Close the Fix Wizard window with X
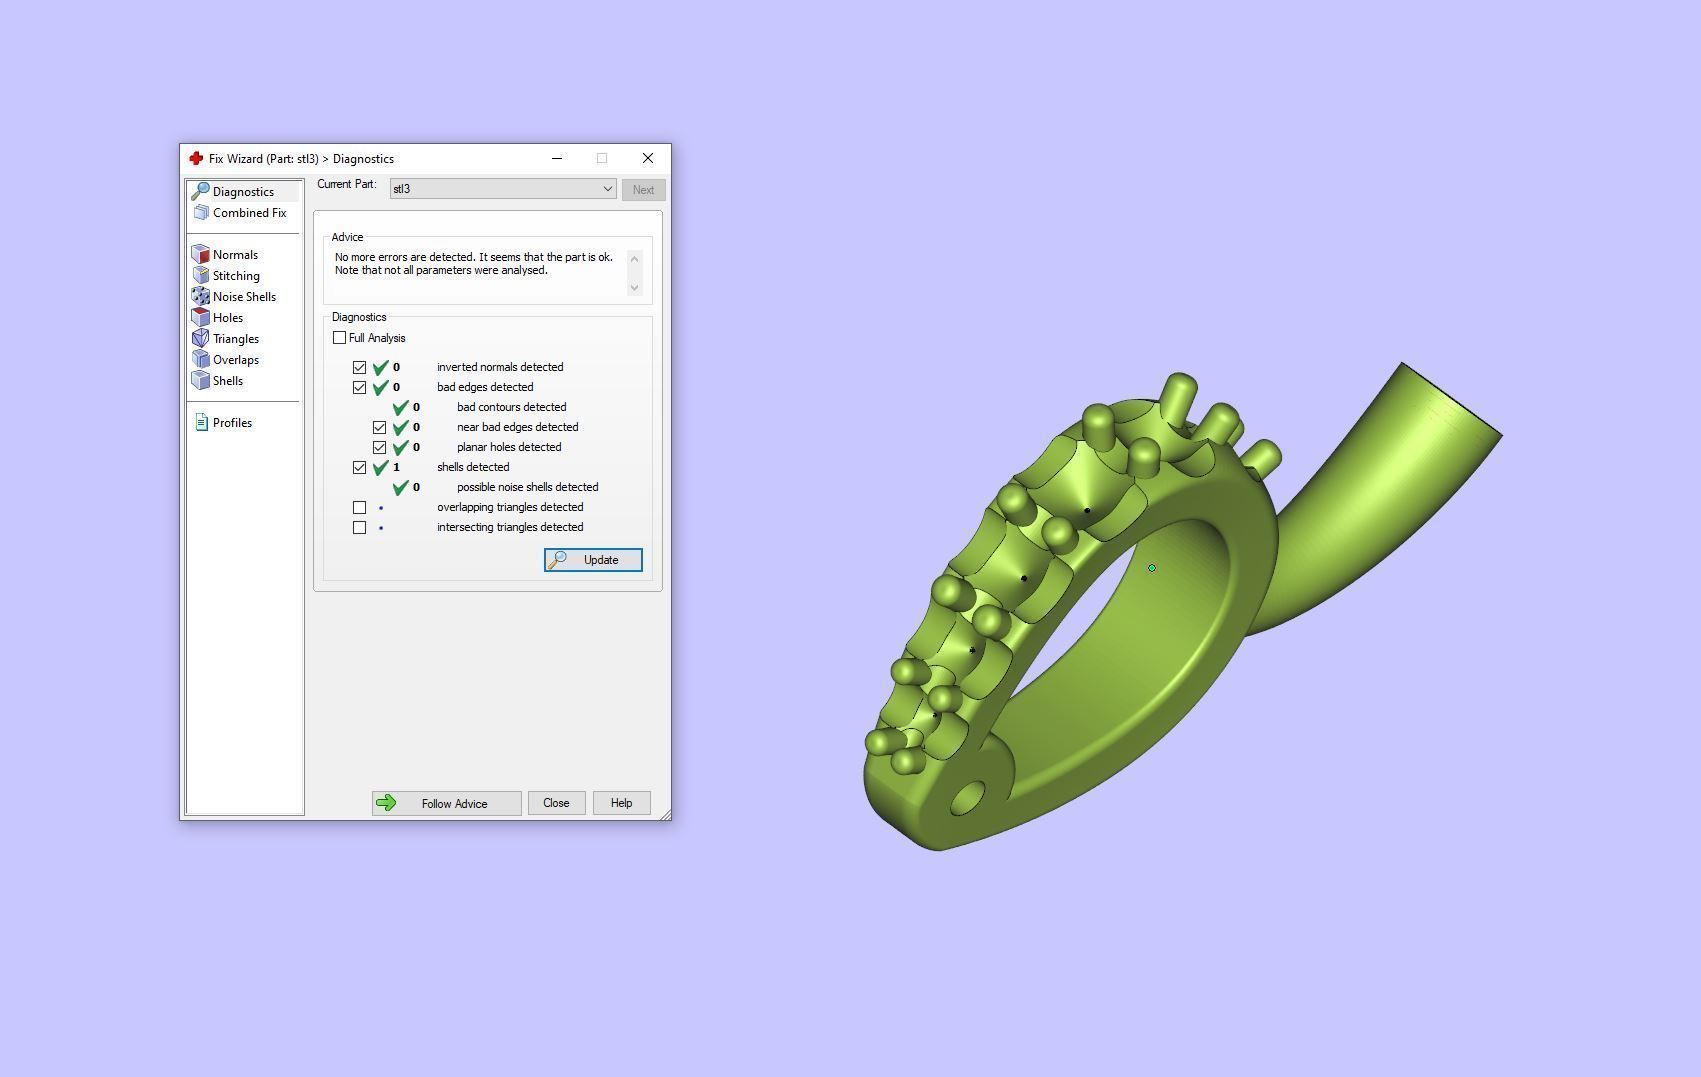 (648, 158)
